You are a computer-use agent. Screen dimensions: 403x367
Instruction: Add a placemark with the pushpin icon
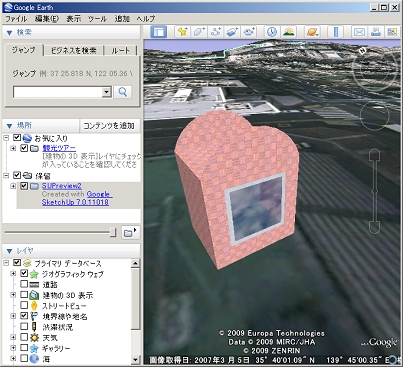coord(182,32)
